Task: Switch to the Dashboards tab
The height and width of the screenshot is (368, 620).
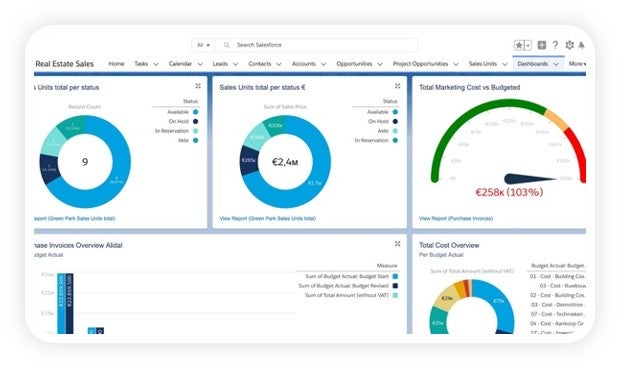Action: tap(533, 64)
